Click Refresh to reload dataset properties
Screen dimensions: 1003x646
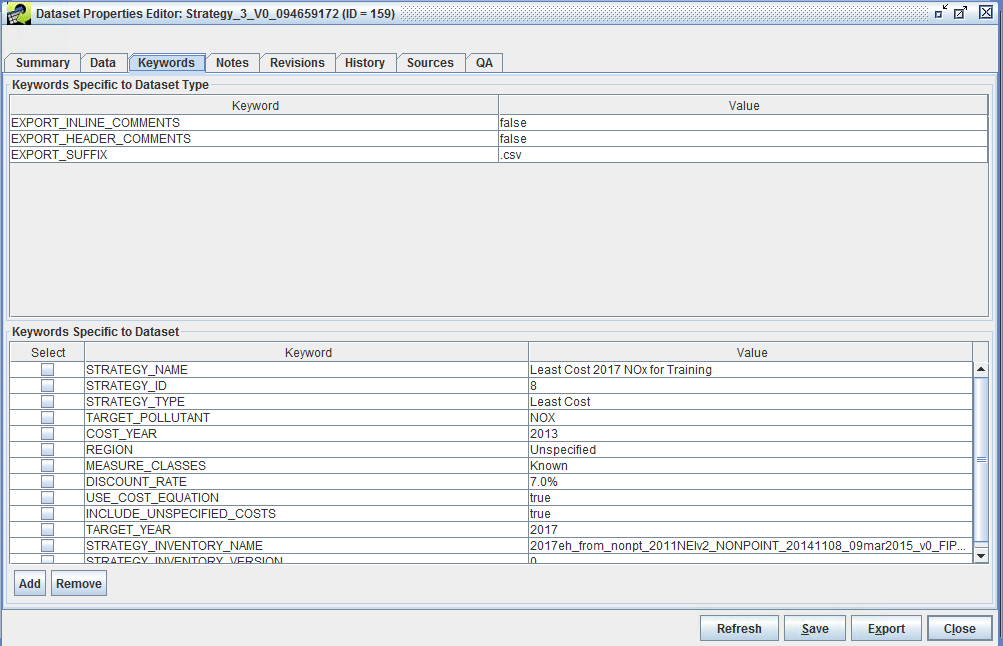coord(739,628)
